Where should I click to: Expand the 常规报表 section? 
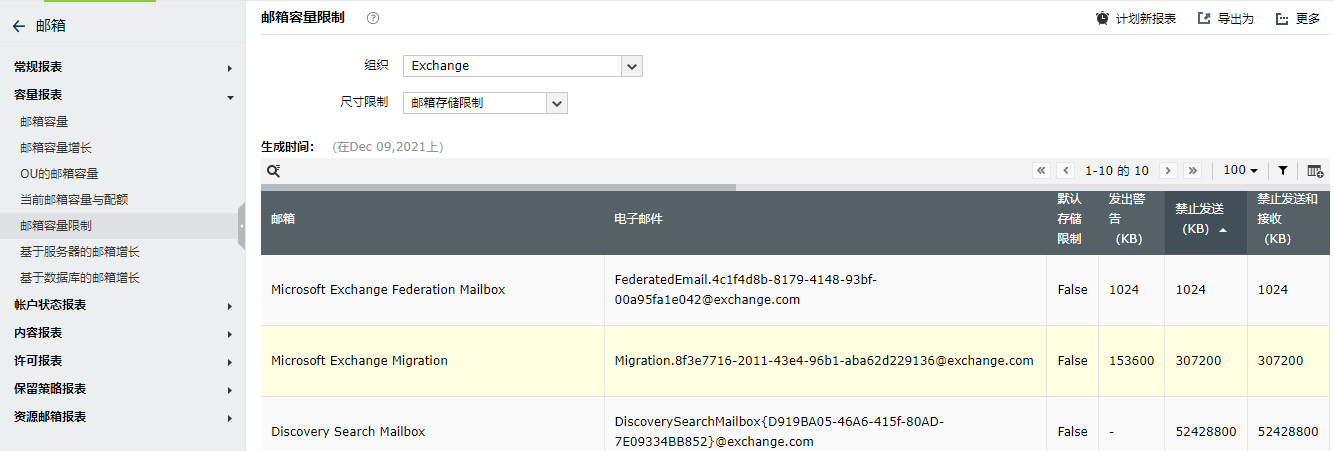(120, 67)
